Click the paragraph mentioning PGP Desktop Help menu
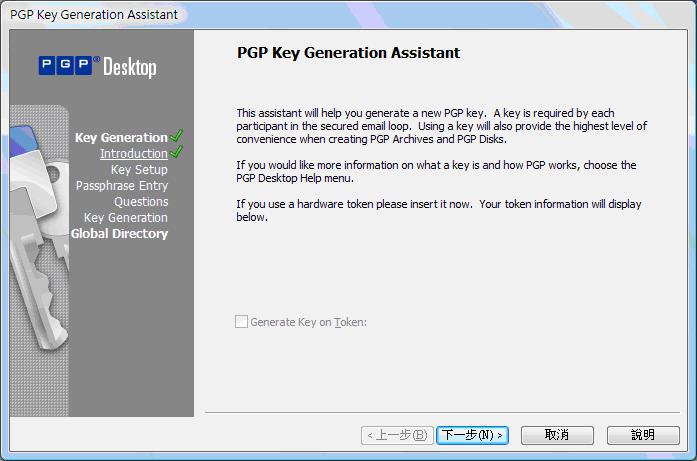 pos(435,171)
